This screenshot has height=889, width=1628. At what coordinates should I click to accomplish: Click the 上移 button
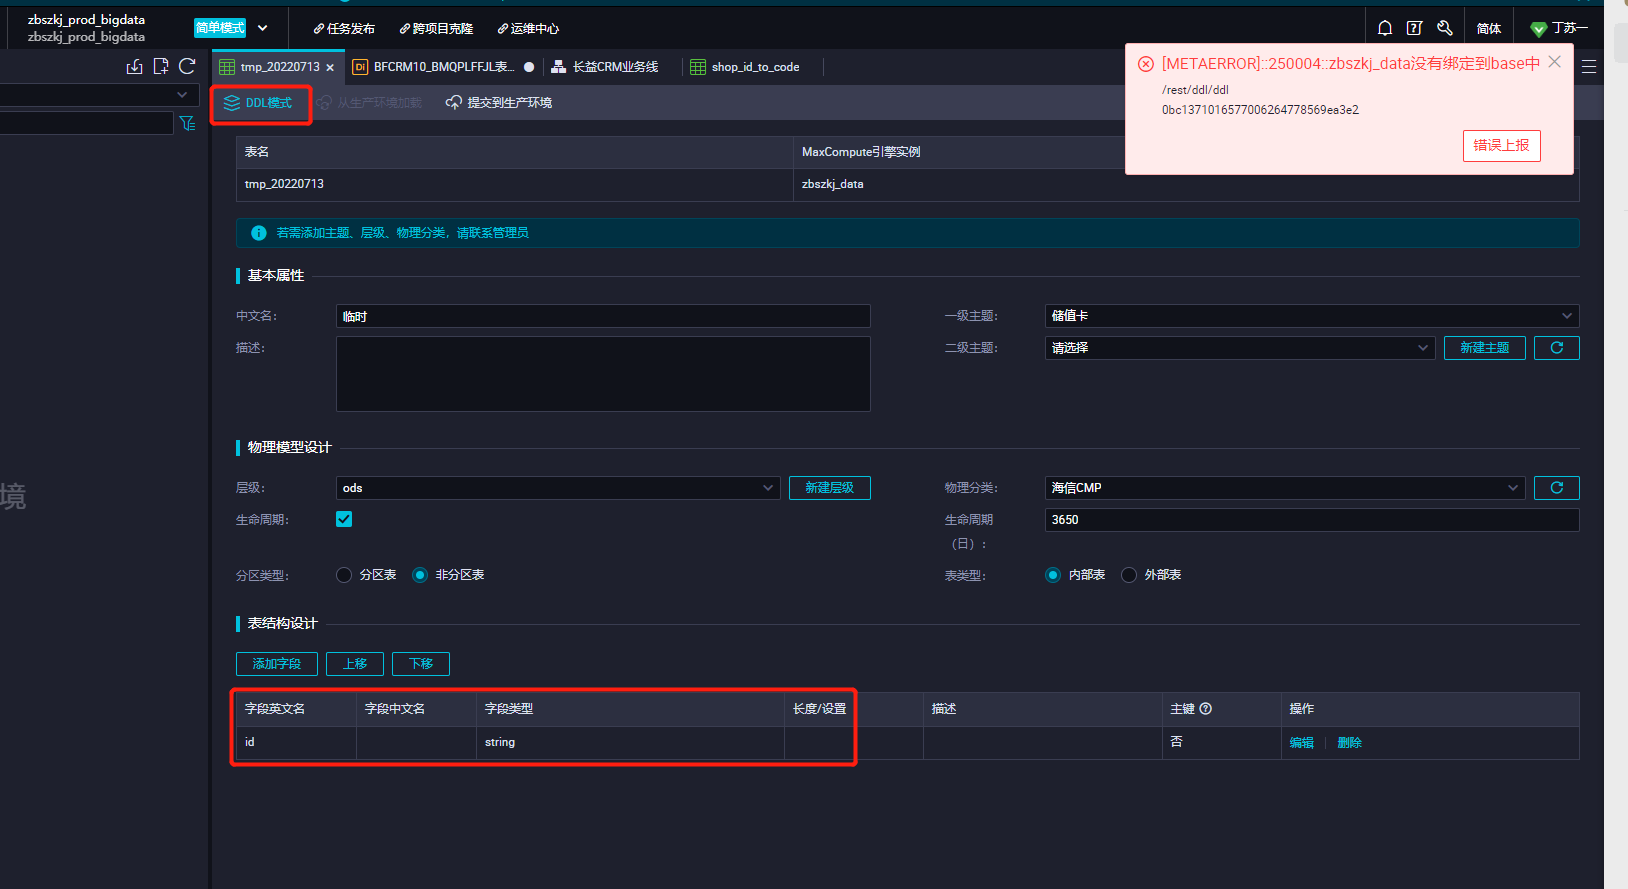click(355, 664)
